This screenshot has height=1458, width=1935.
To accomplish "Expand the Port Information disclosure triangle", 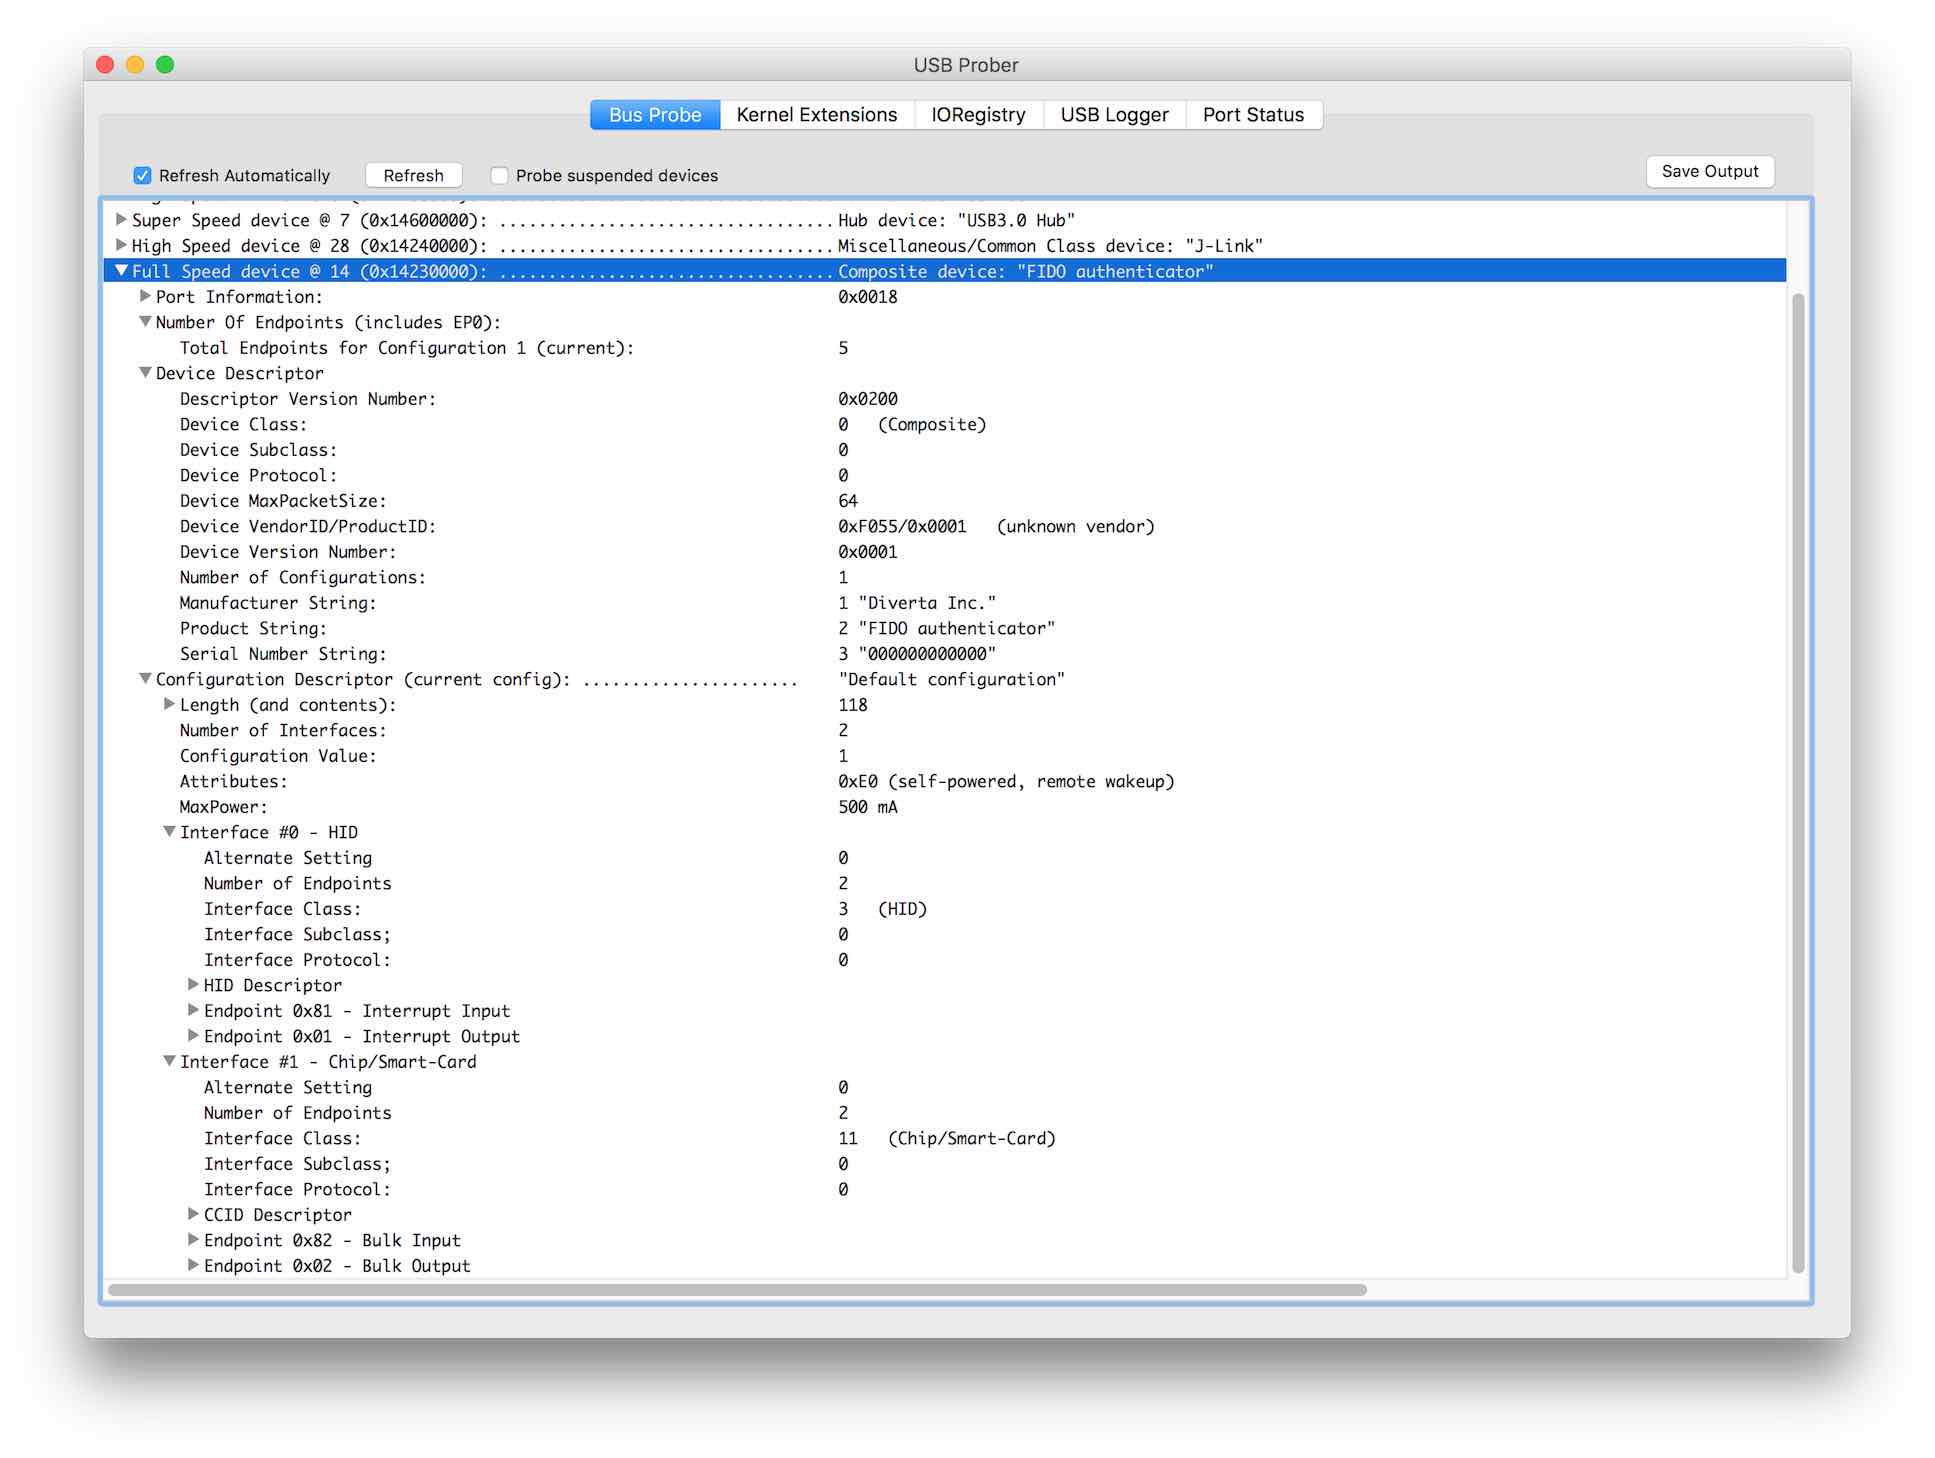I will click(143, 296).
